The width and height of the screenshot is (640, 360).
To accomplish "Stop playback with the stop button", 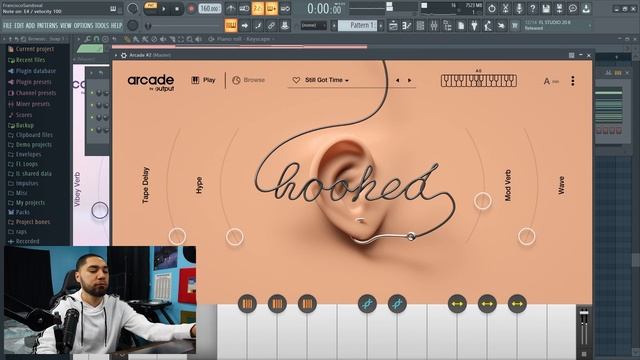I will (177, 9).
